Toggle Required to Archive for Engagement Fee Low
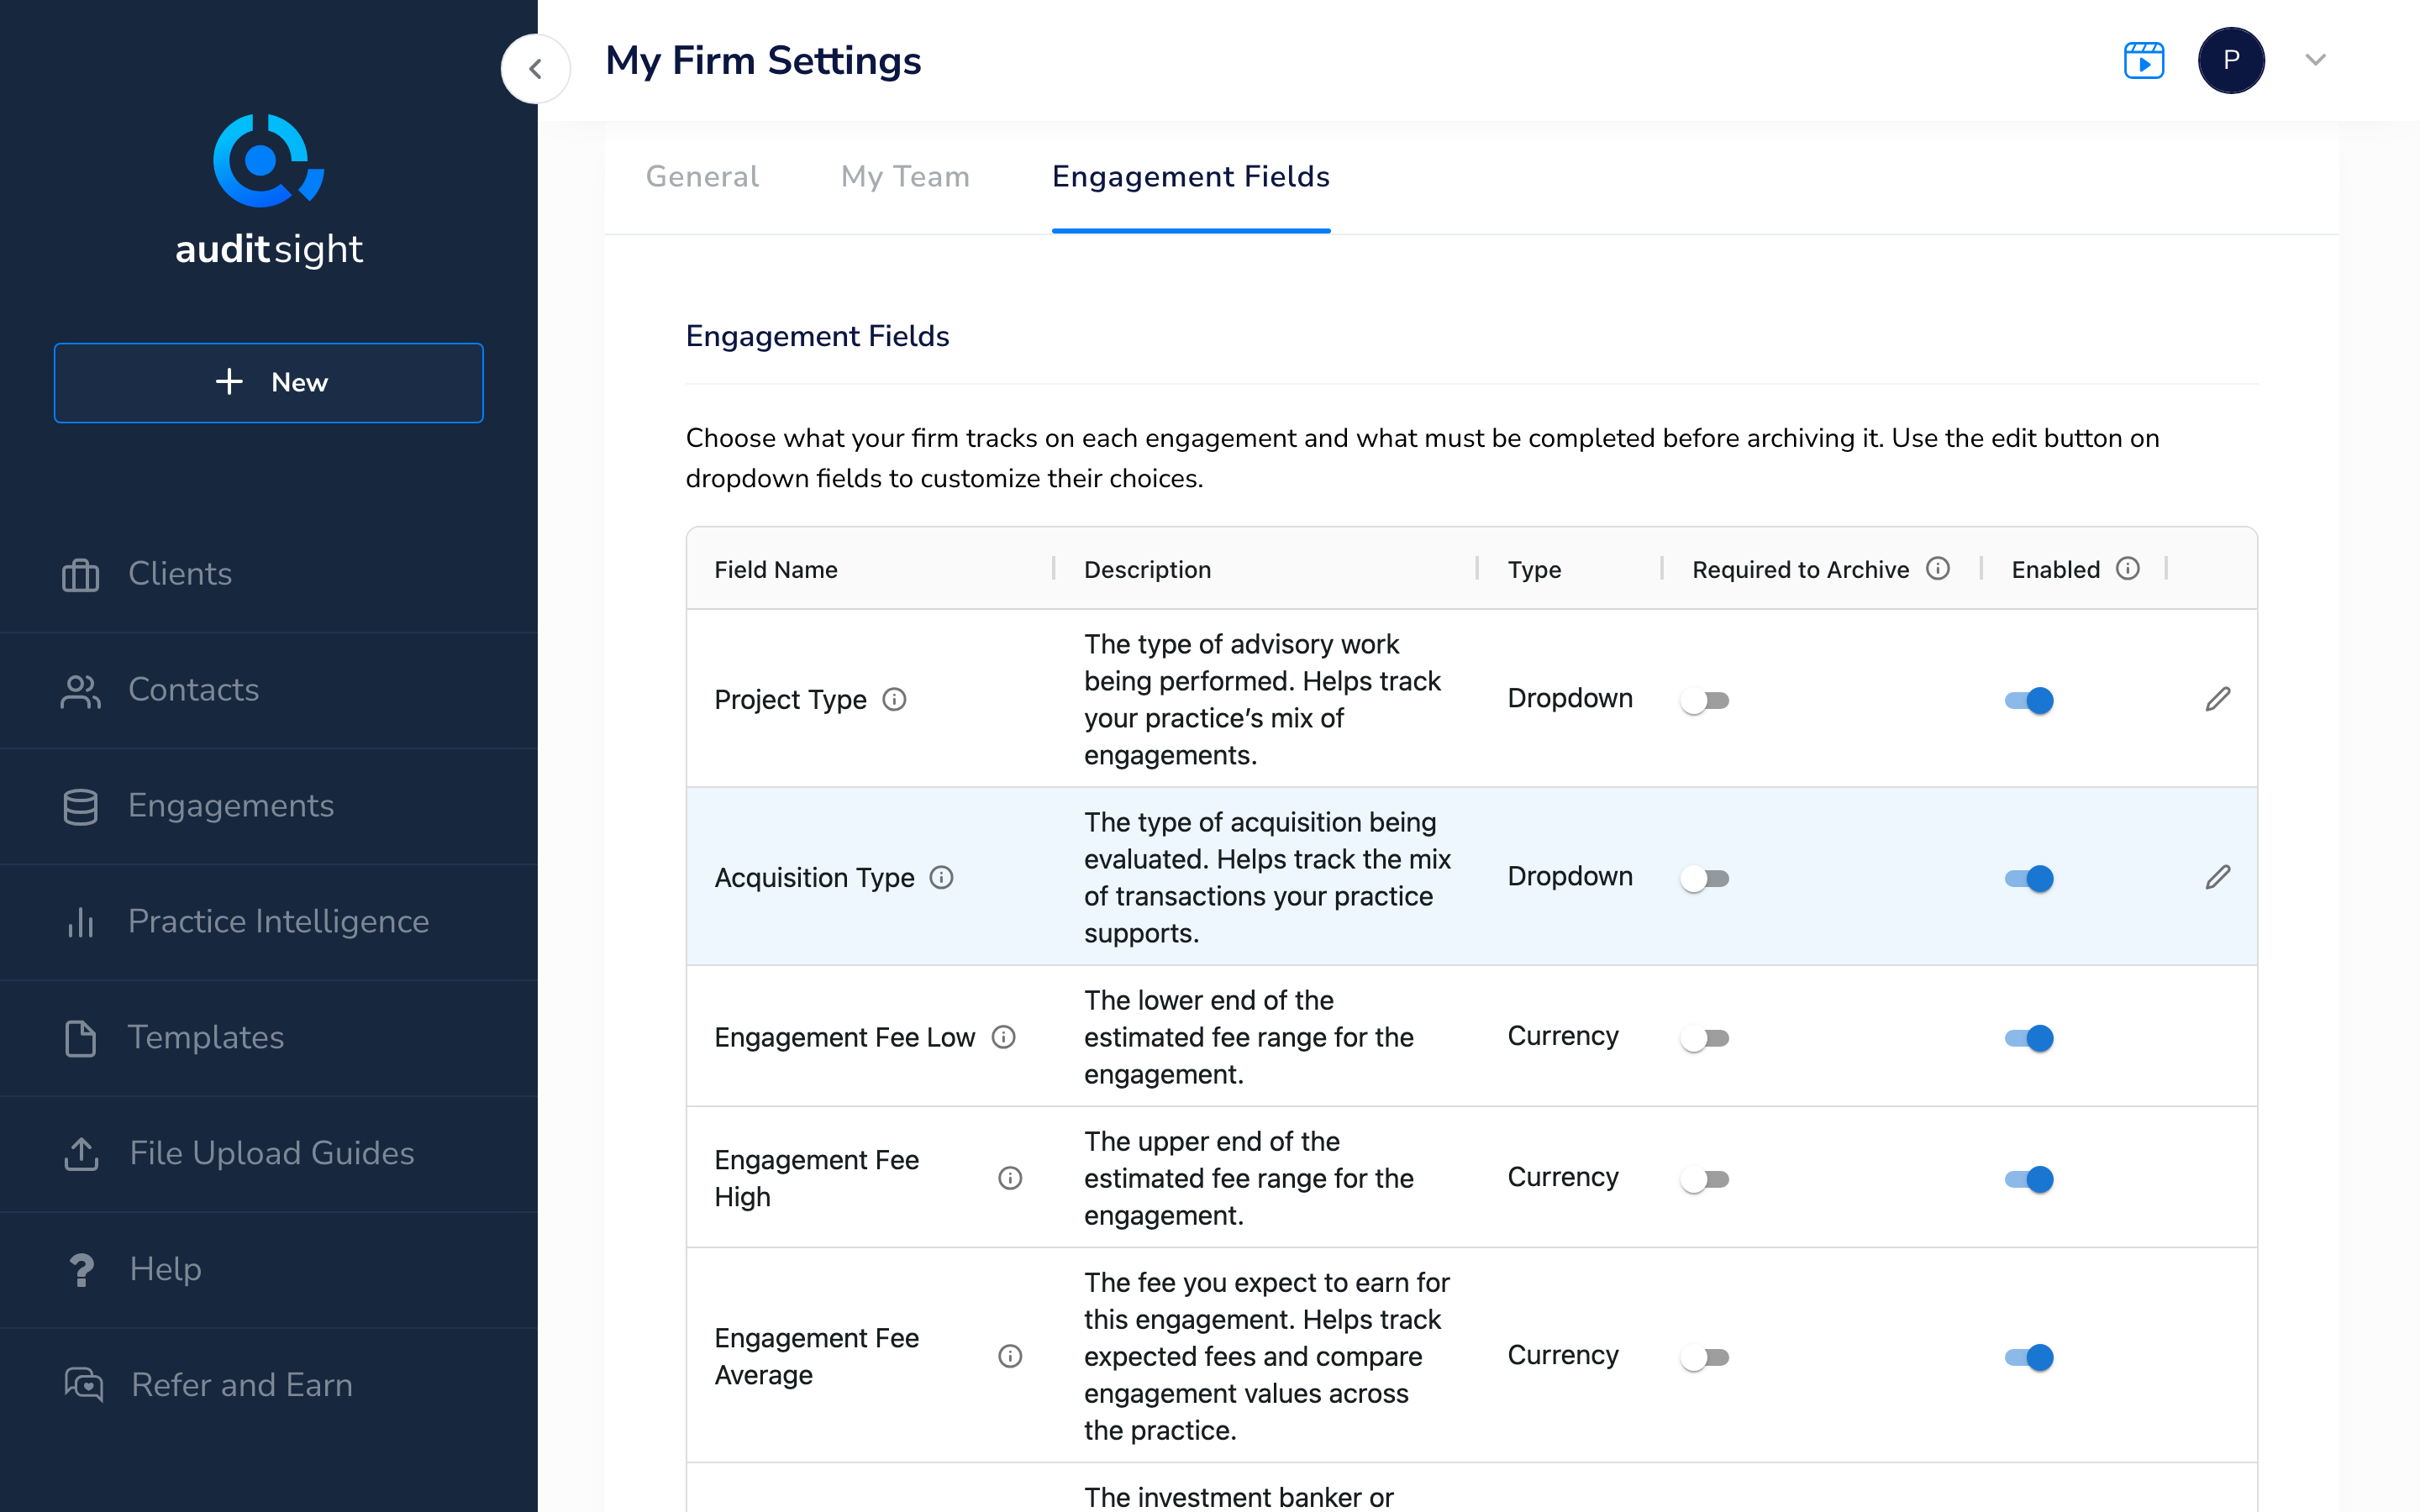Image resolution: width=2420 pixels, height=1512 pixels. pyautogui.click(x=1705, y=1038)
